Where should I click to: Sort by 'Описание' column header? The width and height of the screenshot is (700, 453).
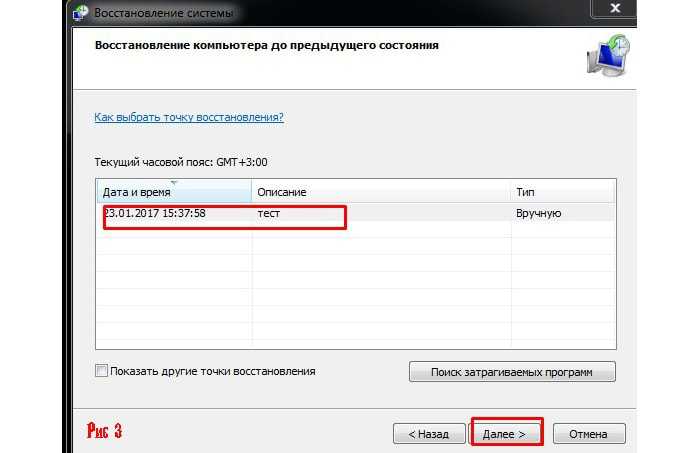381,192
